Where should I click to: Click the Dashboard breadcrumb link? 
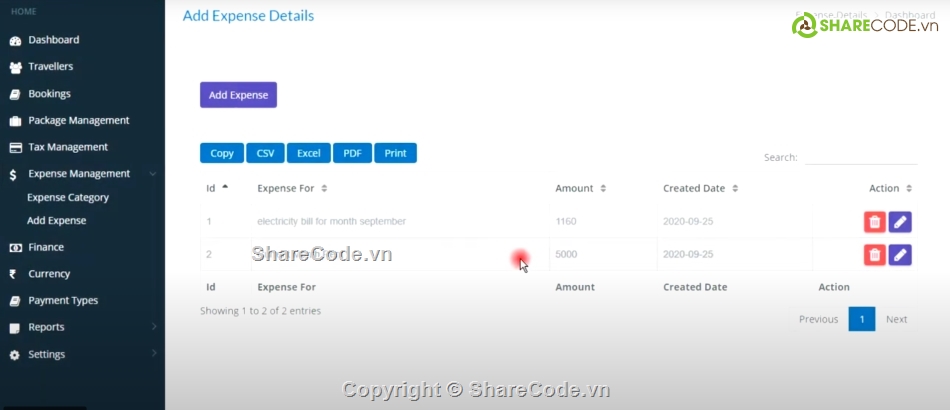tap(910, 15)
